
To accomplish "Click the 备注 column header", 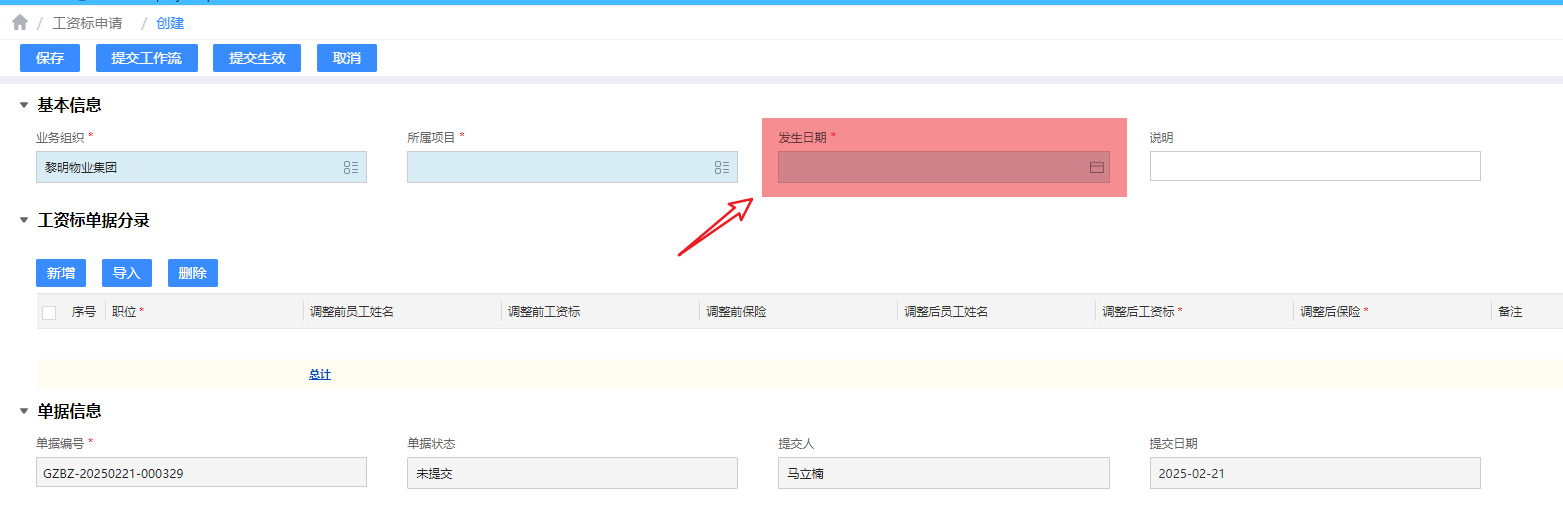I will pos(1510,312).
